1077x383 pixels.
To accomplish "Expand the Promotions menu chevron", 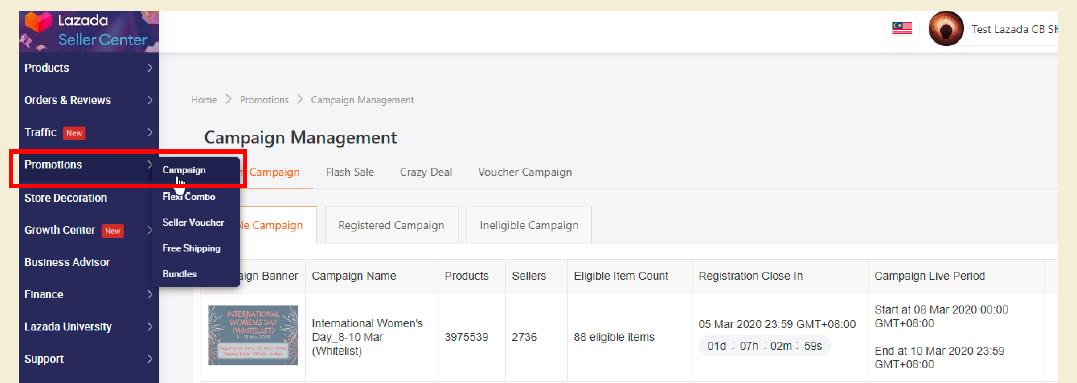I will click(x=150, y=165).
